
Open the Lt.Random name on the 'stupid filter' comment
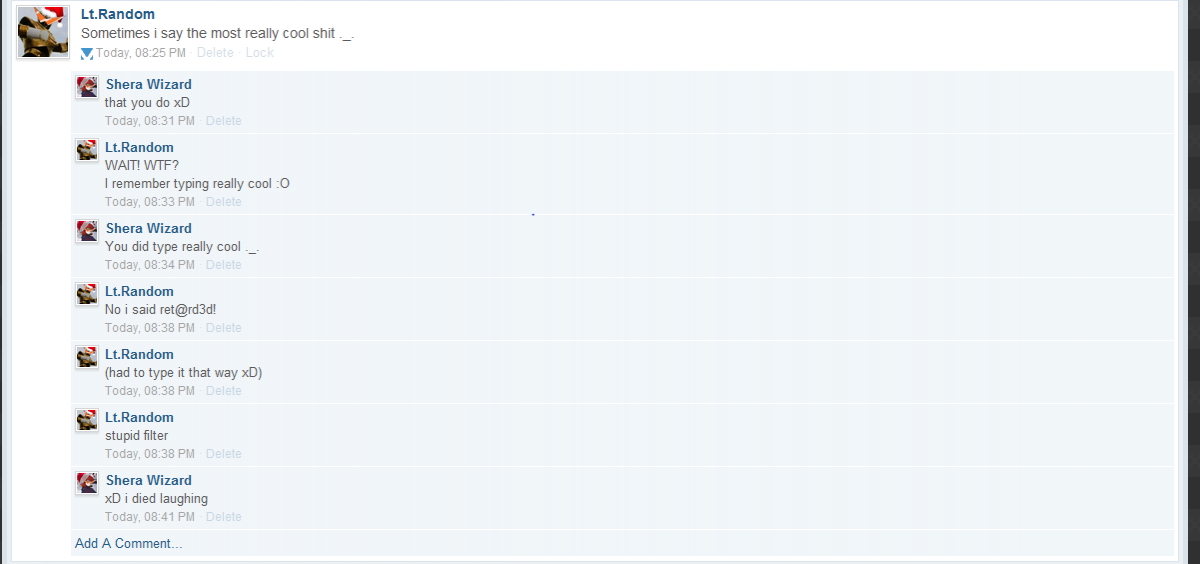point(140,417)
